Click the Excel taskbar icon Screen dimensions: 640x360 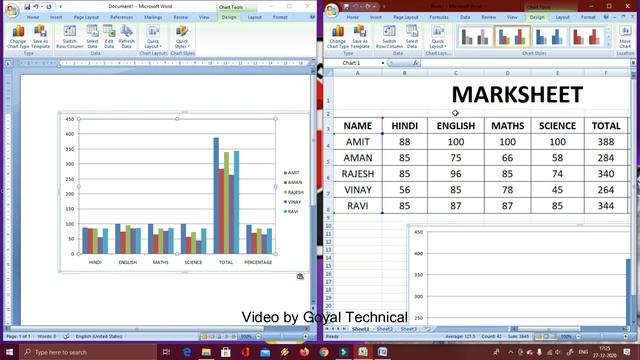[363, 352]
